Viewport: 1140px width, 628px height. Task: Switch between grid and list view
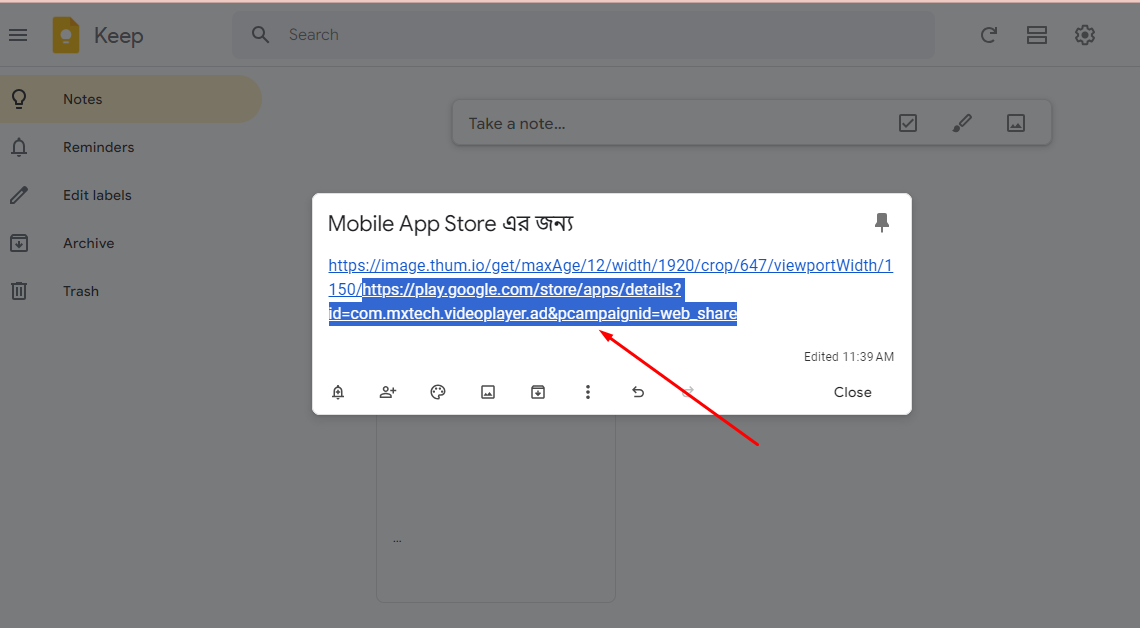1037,34
